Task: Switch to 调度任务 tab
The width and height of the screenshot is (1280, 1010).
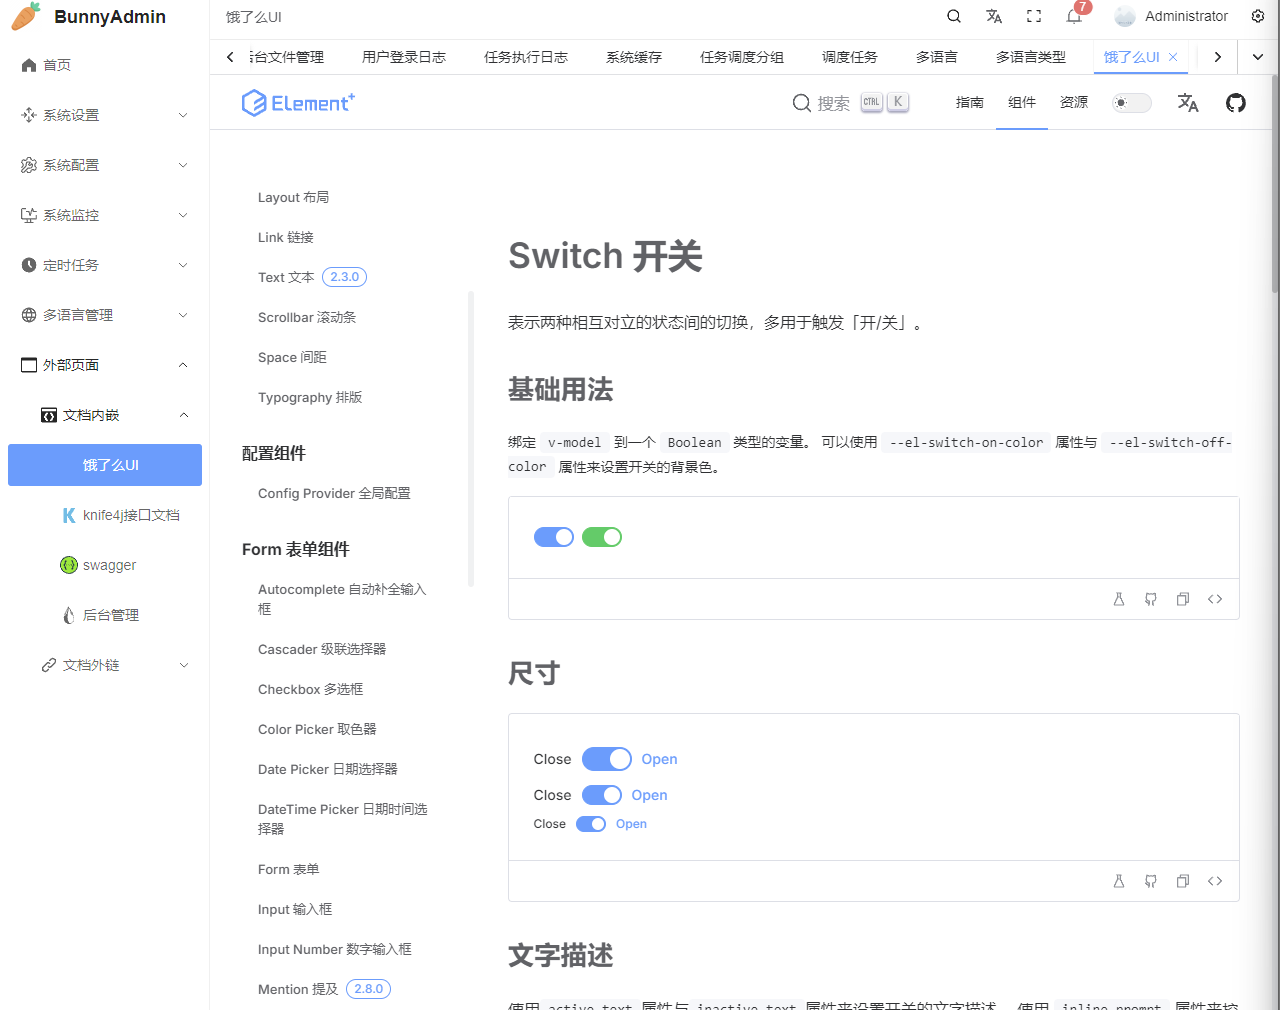Action: click(850, 57)
